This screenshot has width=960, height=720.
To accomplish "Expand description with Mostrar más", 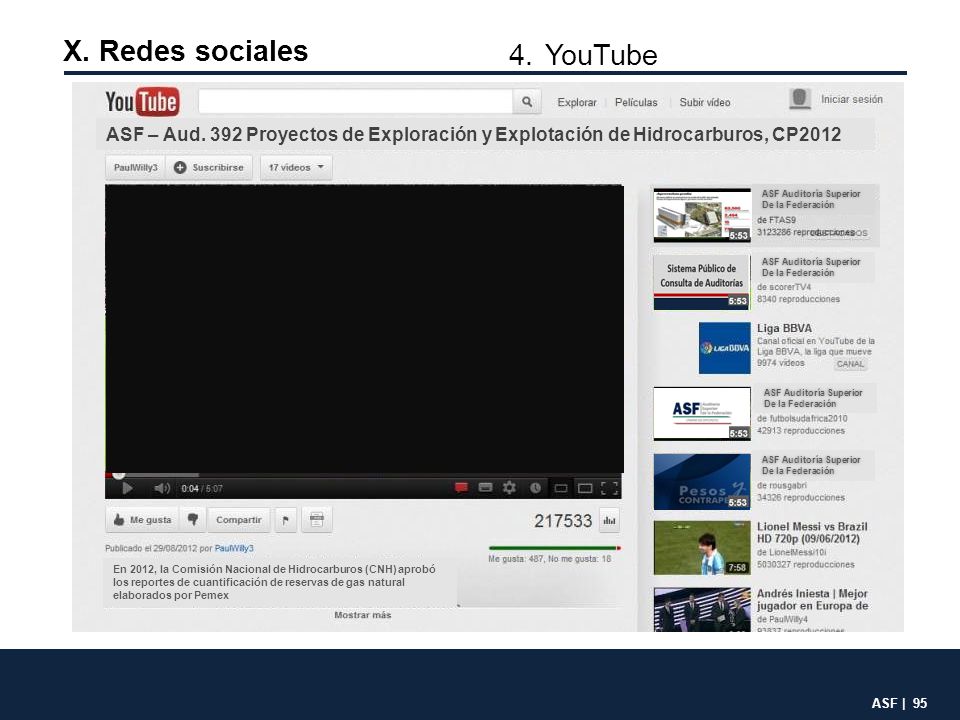I will 362,615.
